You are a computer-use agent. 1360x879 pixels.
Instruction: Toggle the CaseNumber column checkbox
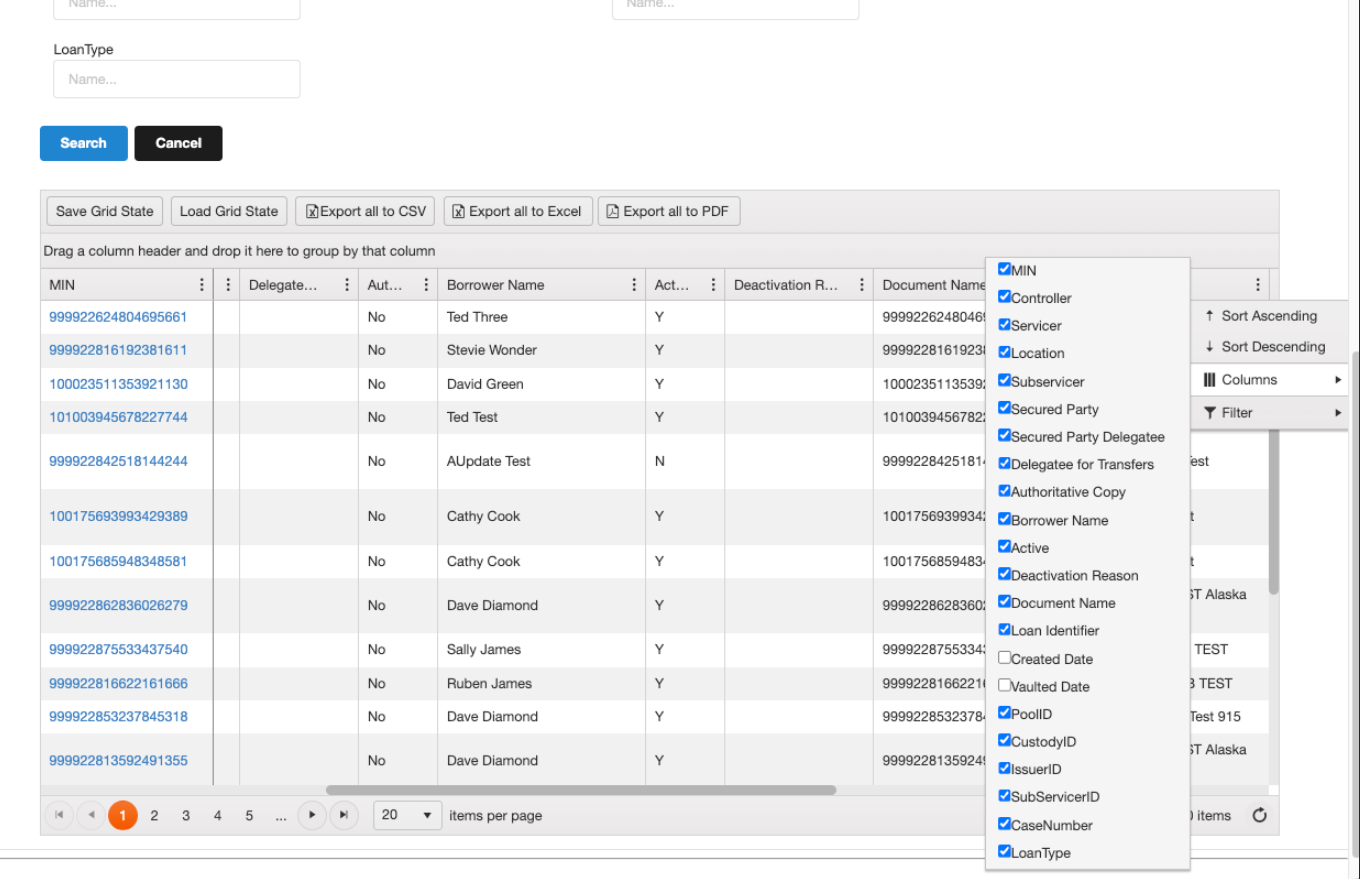pos(1005,824)
